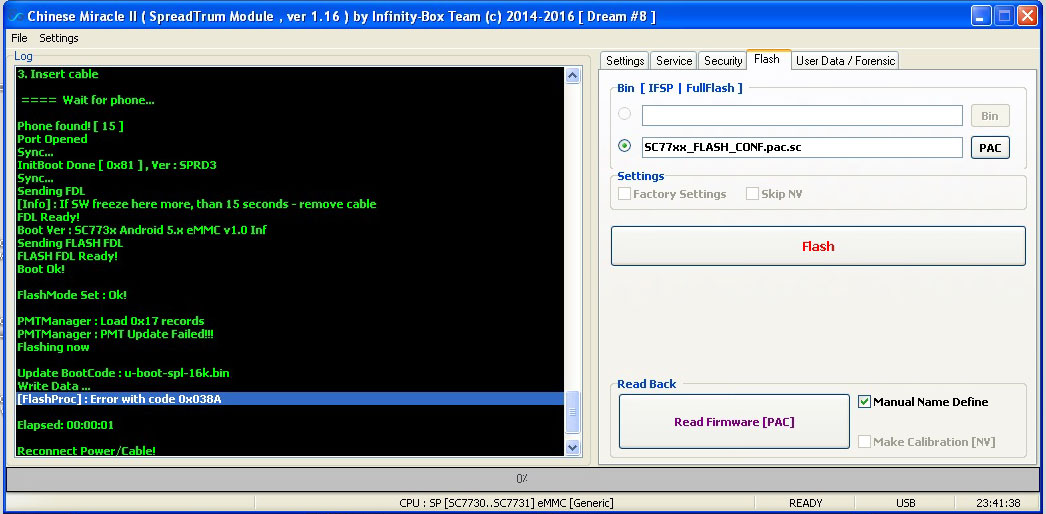Switch to the Security tab

pos(722,61)
